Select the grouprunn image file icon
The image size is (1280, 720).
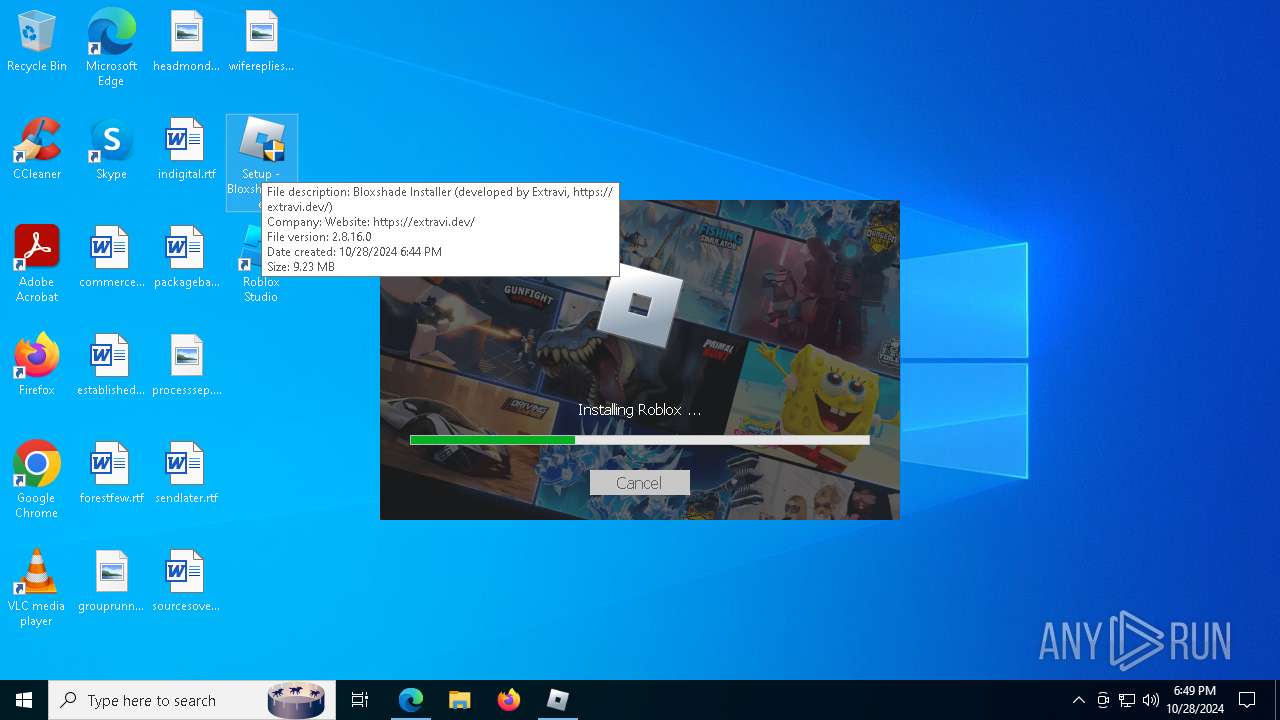click(111, 581)
